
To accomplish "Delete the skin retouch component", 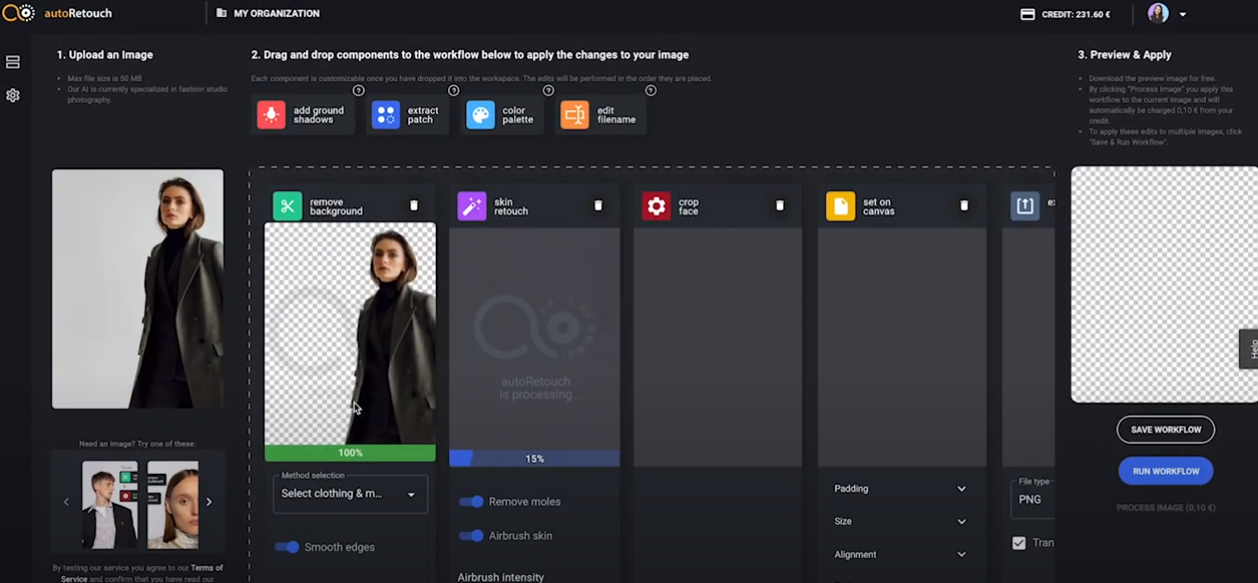I will click(598, 205).
